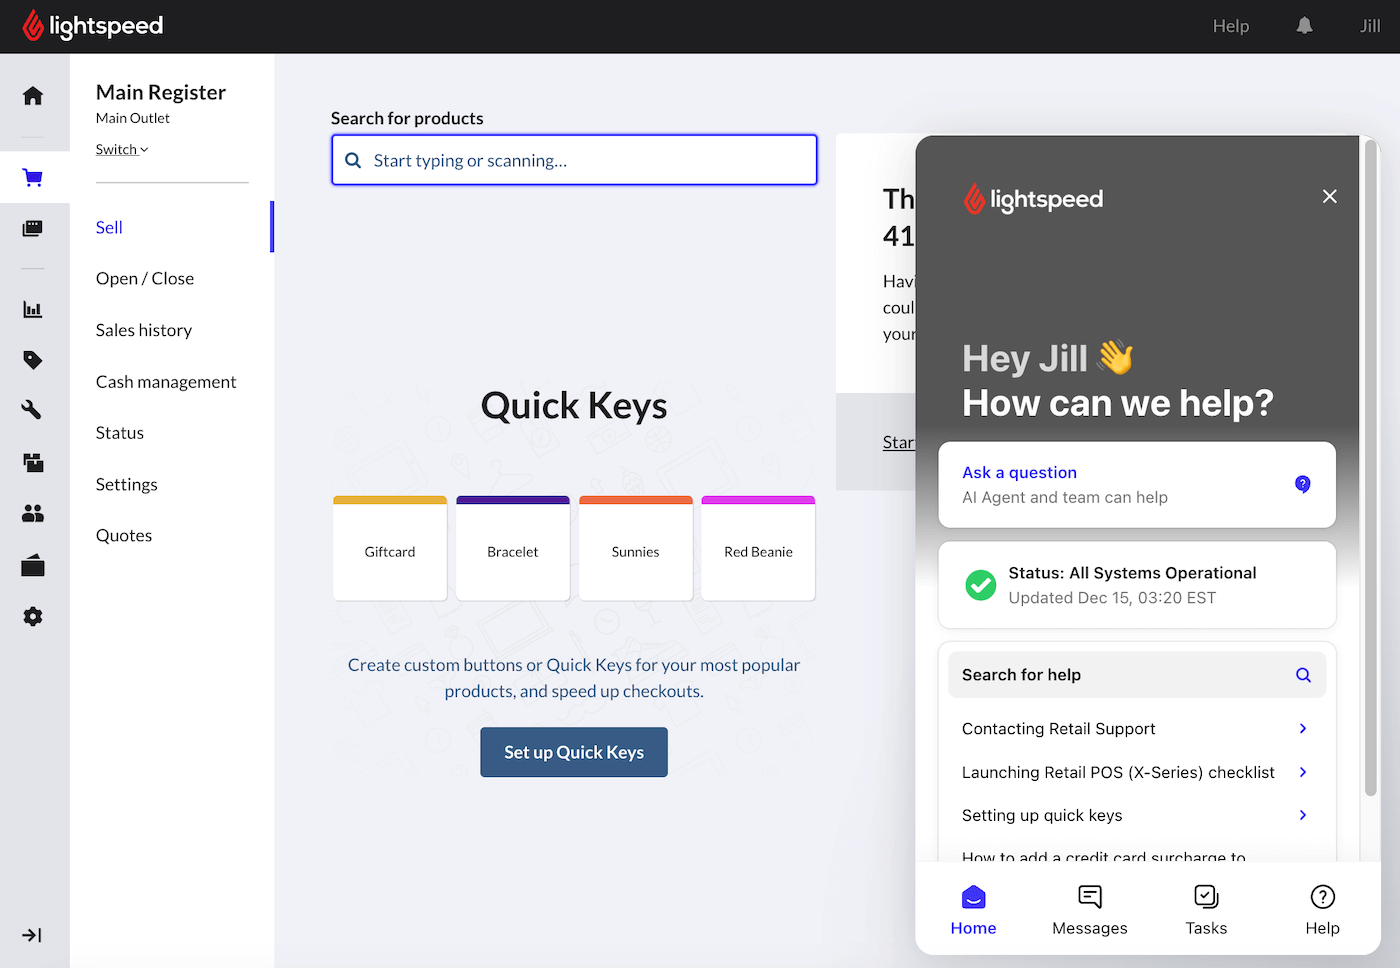Viewport: 1400px width, 968px height.
Task: Click the green status checkmark icon
Action: tap(981, 585)
